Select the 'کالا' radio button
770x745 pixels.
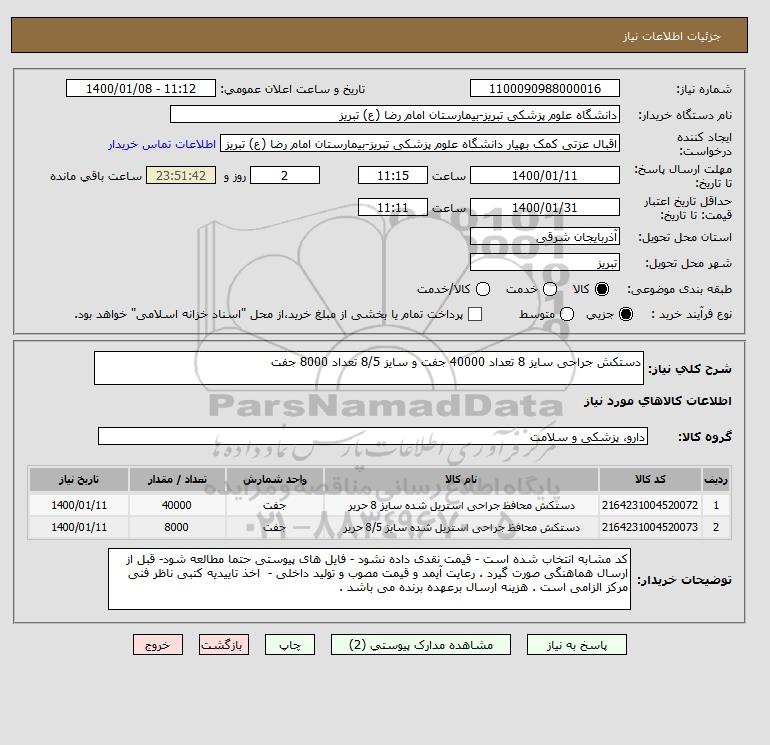point(602,289)
